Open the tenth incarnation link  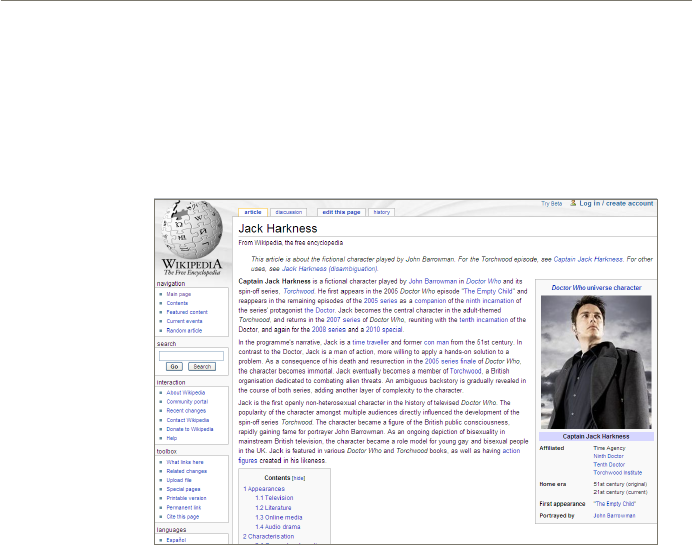[x=484, y=319]
